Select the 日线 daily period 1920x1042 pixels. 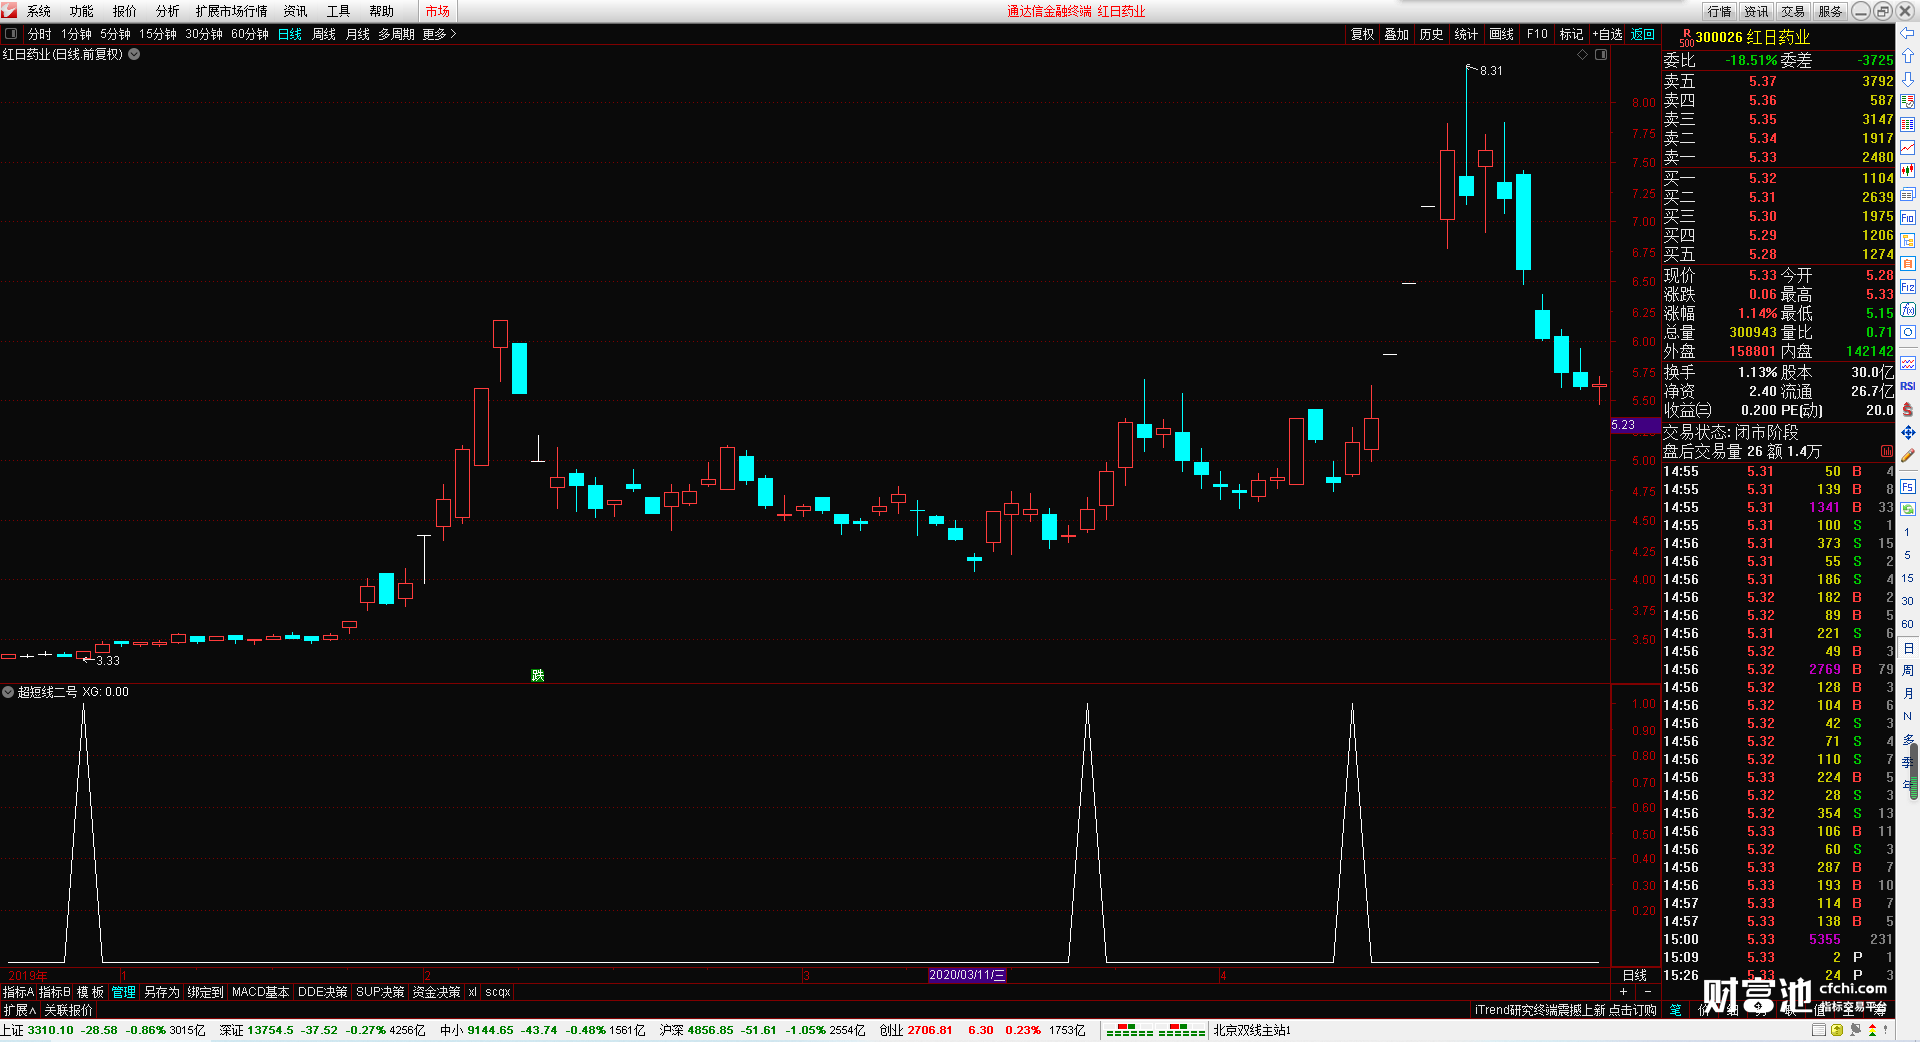click(x=290, y=34)
